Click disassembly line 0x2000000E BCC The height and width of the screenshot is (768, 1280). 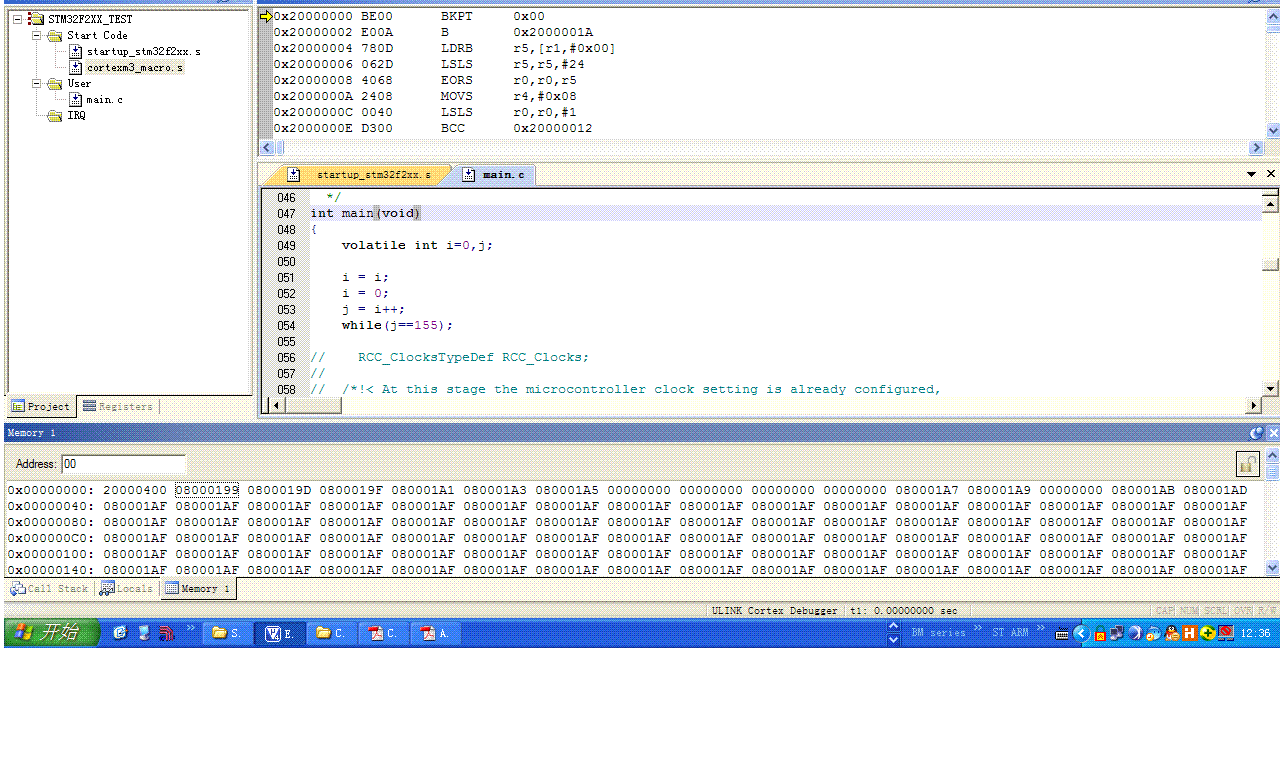point(433,128)
